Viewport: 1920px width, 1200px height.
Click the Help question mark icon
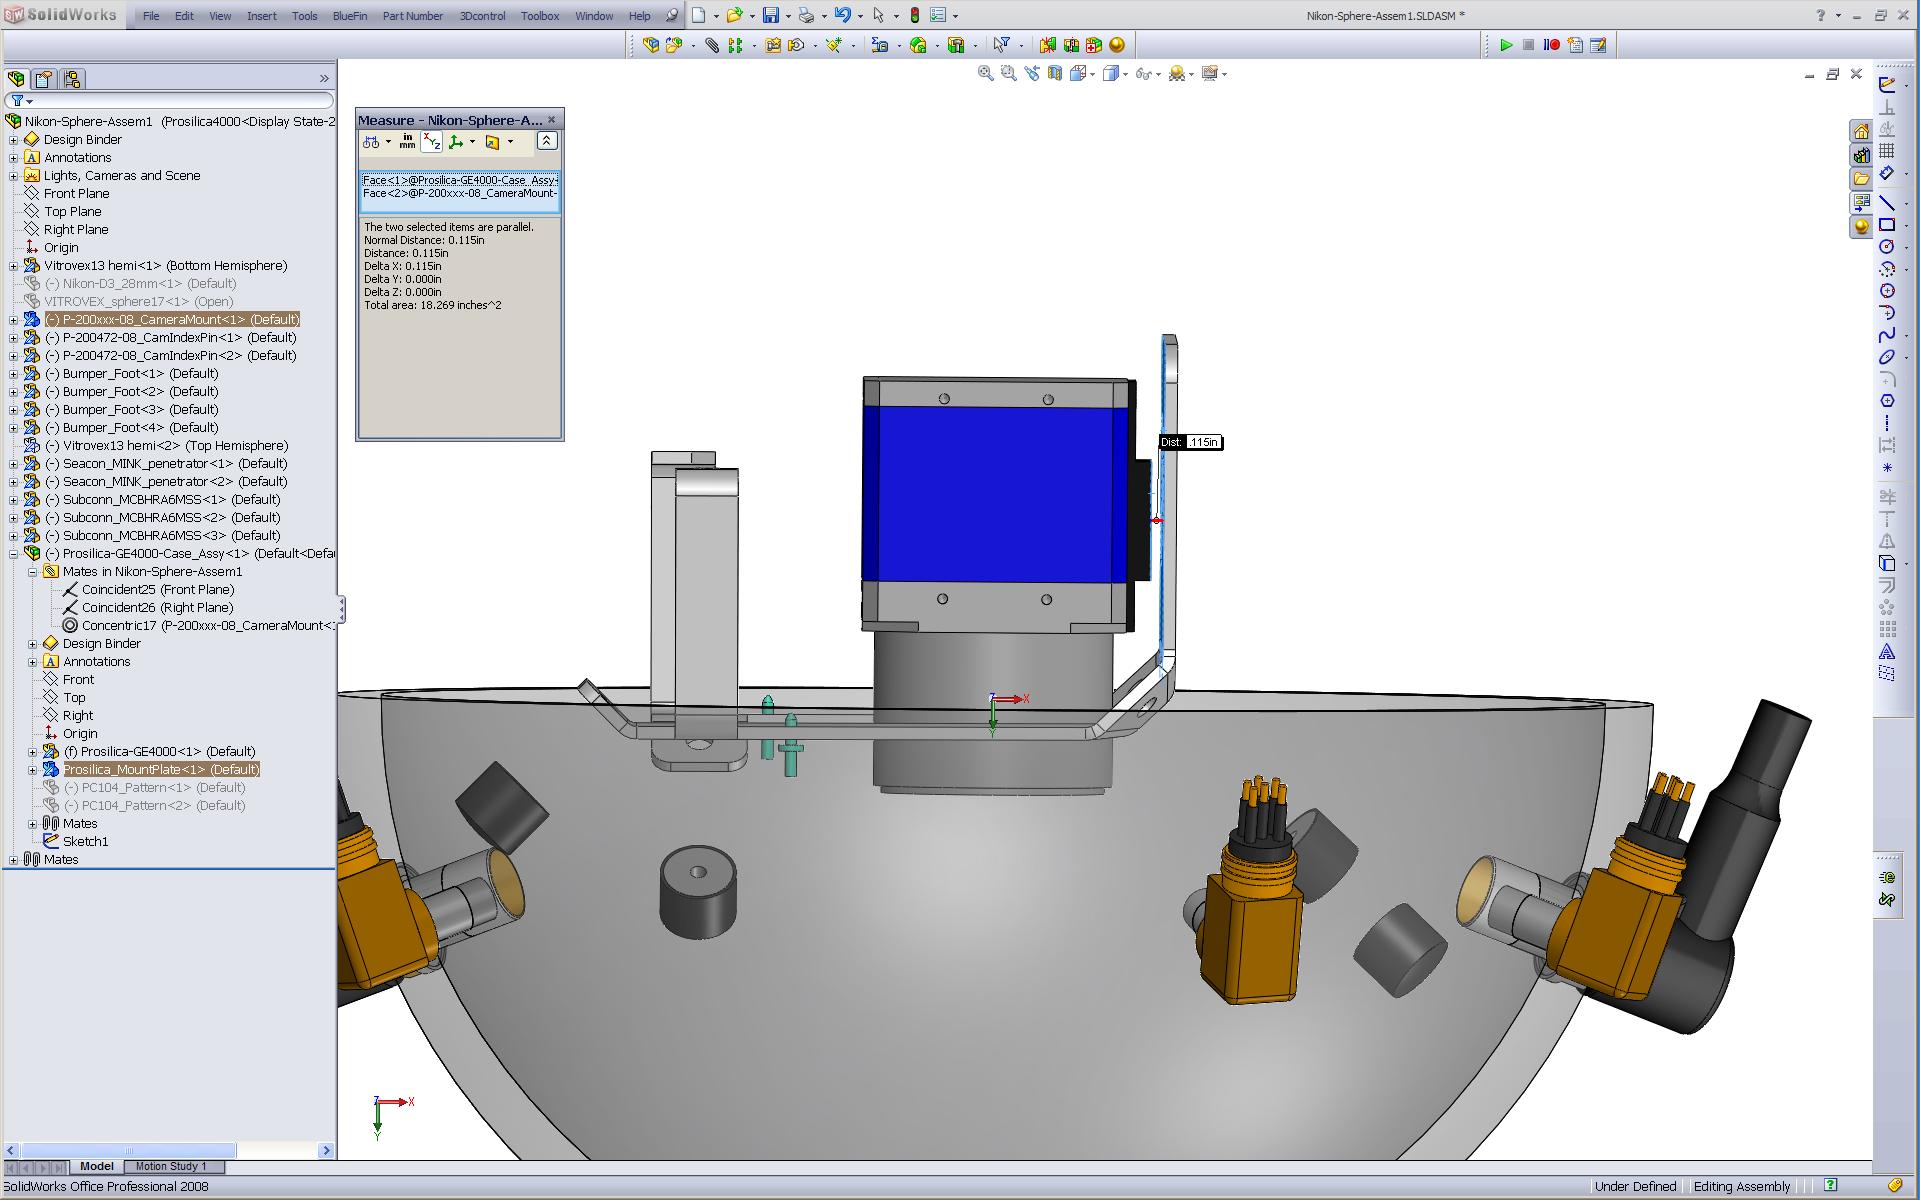[x=1820, y=15]
